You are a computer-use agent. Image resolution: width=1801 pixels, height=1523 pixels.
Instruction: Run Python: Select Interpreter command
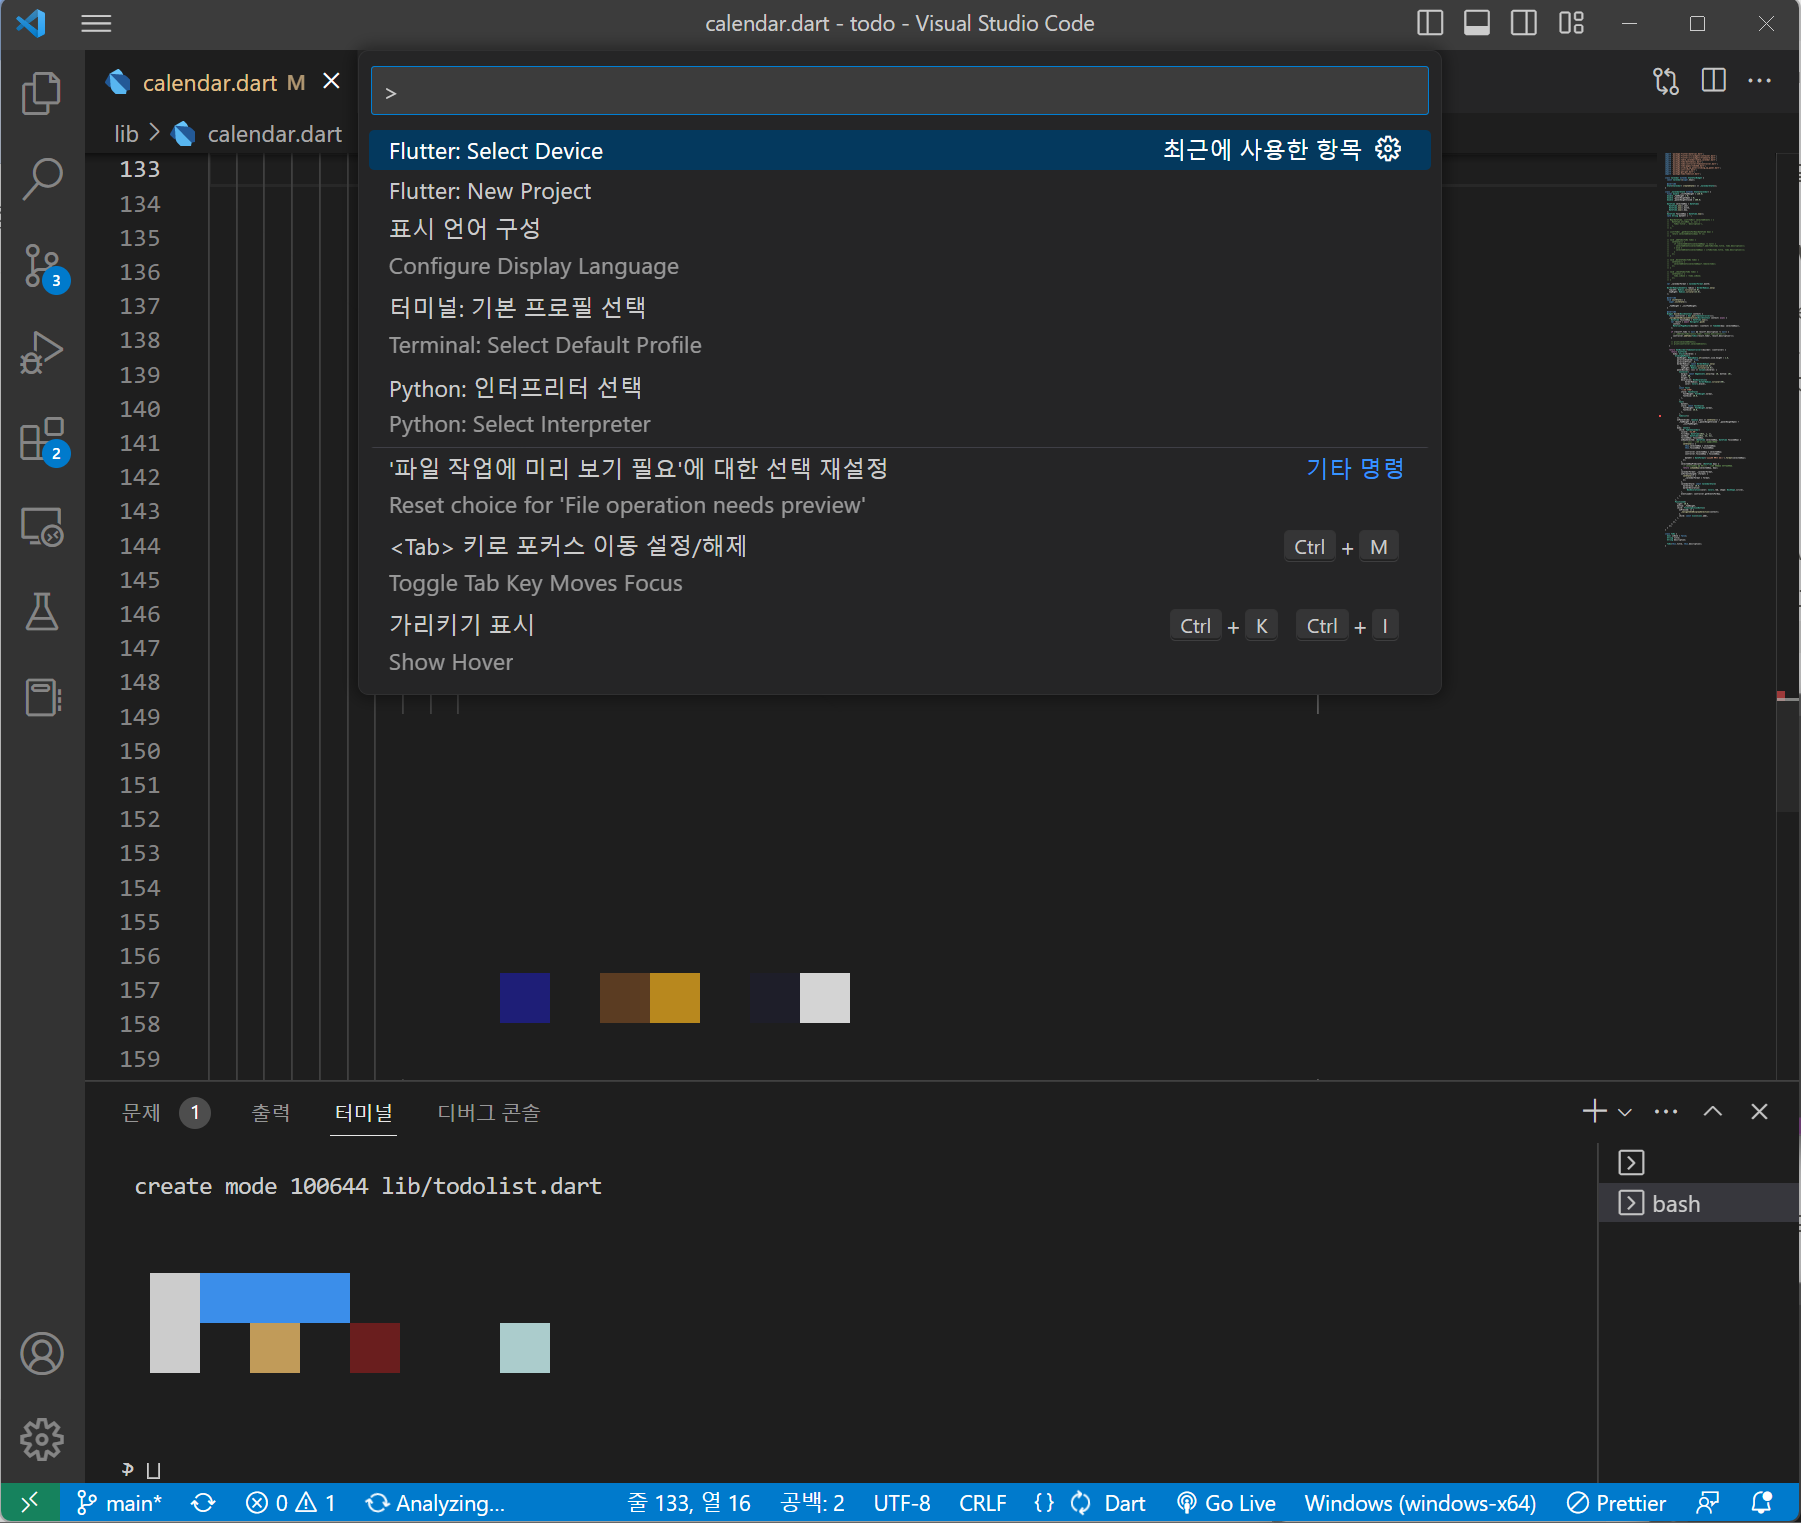pyautogui.click(x=899, y=405)
